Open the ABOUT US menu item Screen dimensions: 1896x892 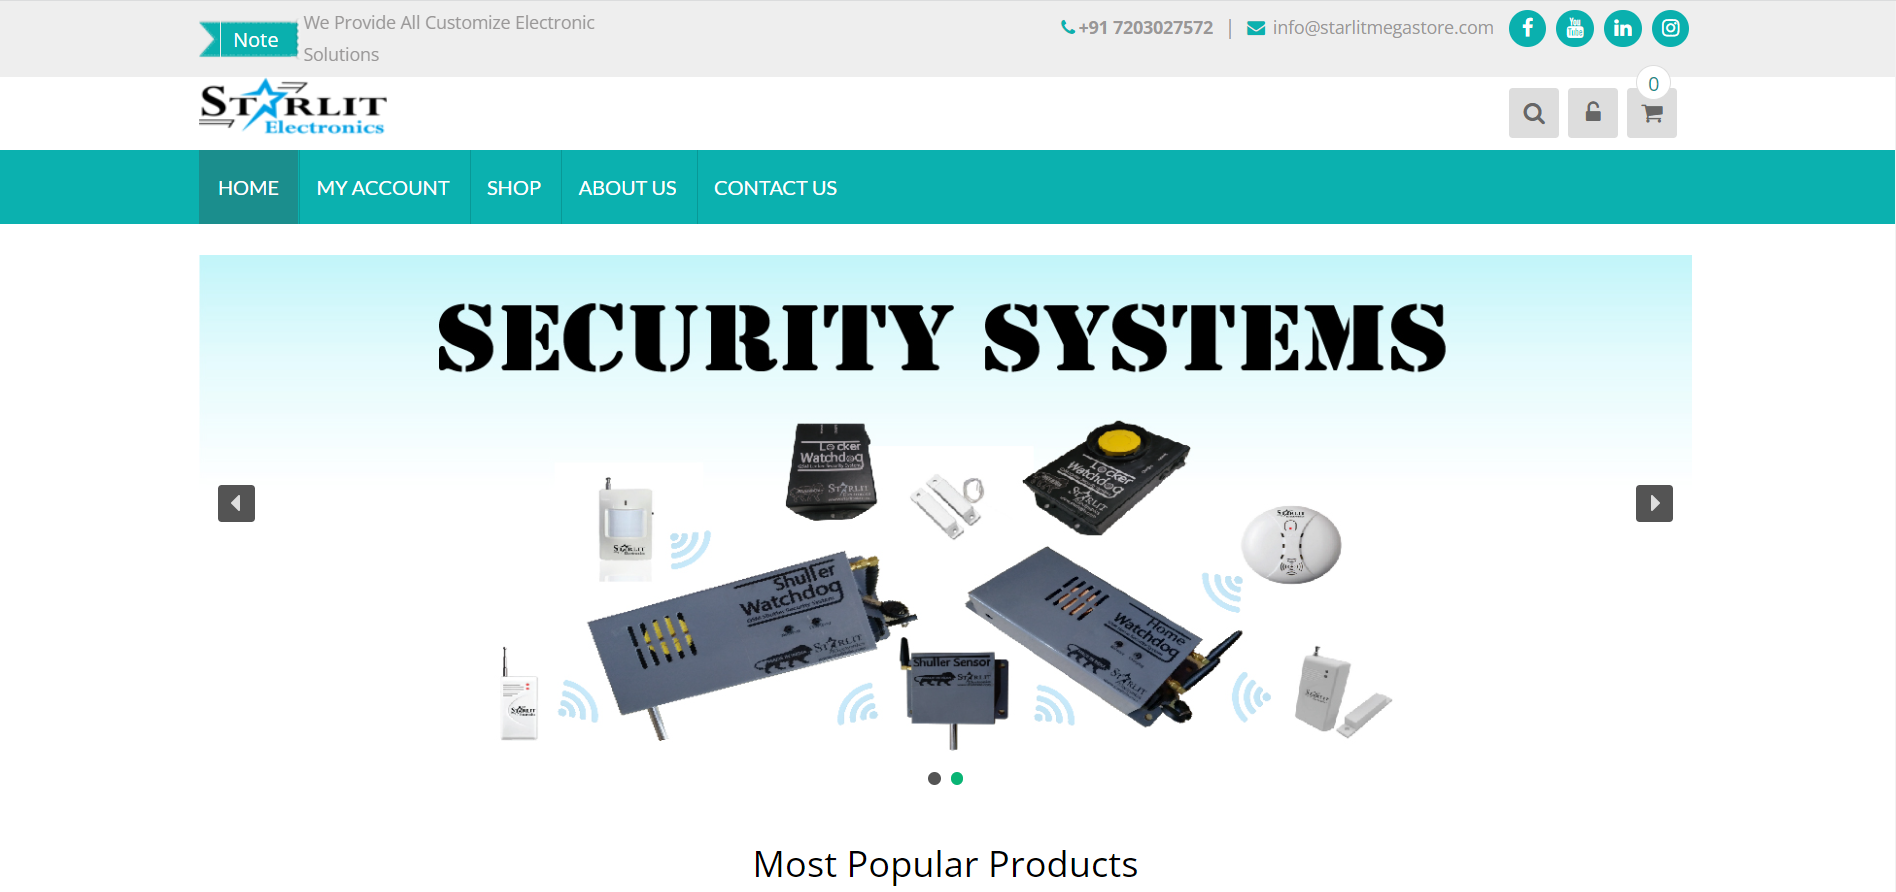coord(627,187)
